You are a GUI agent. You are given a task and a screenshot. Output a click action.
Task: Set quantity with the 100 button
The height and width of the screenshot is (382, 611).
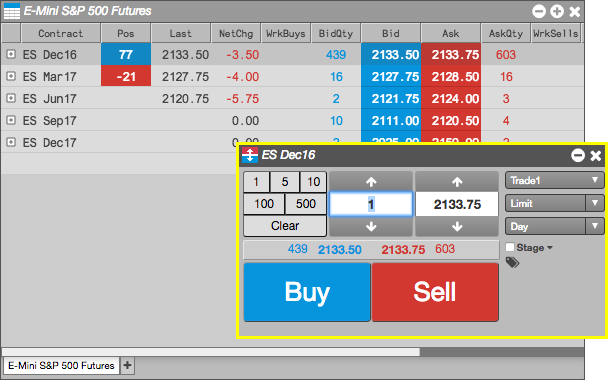pyautogui.click(x=264, y=204)
